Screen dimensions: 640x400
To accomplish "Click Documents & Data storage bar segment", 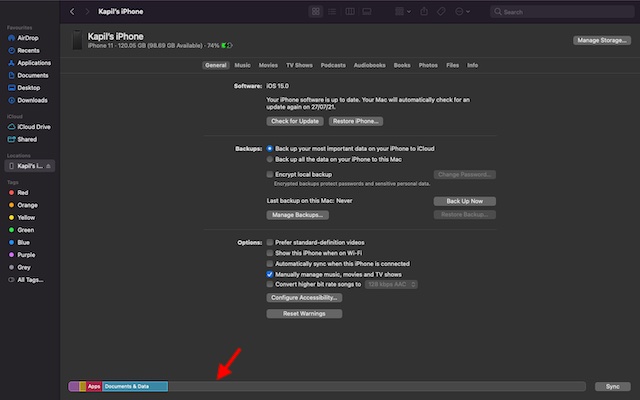I will (x=134, y=386).
